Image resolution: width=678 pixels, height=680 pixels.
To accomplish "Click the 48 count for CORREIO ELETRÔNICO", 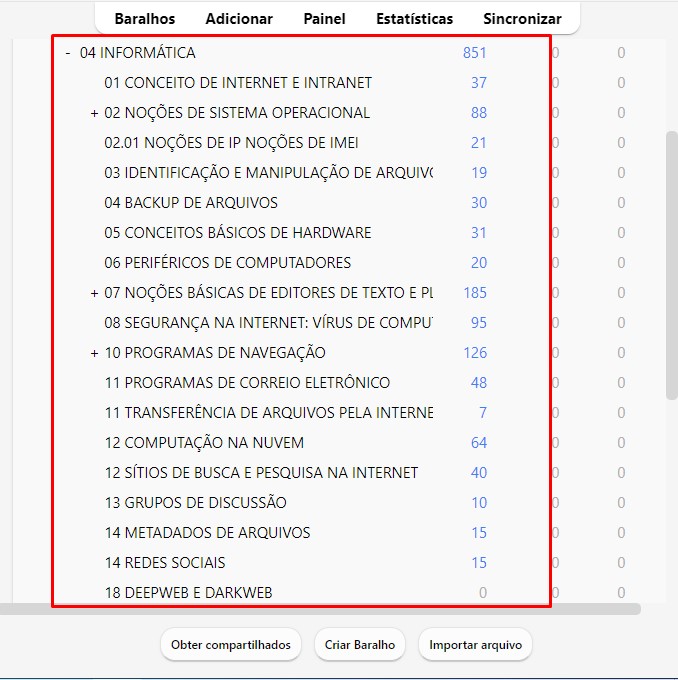I will 479,382.
